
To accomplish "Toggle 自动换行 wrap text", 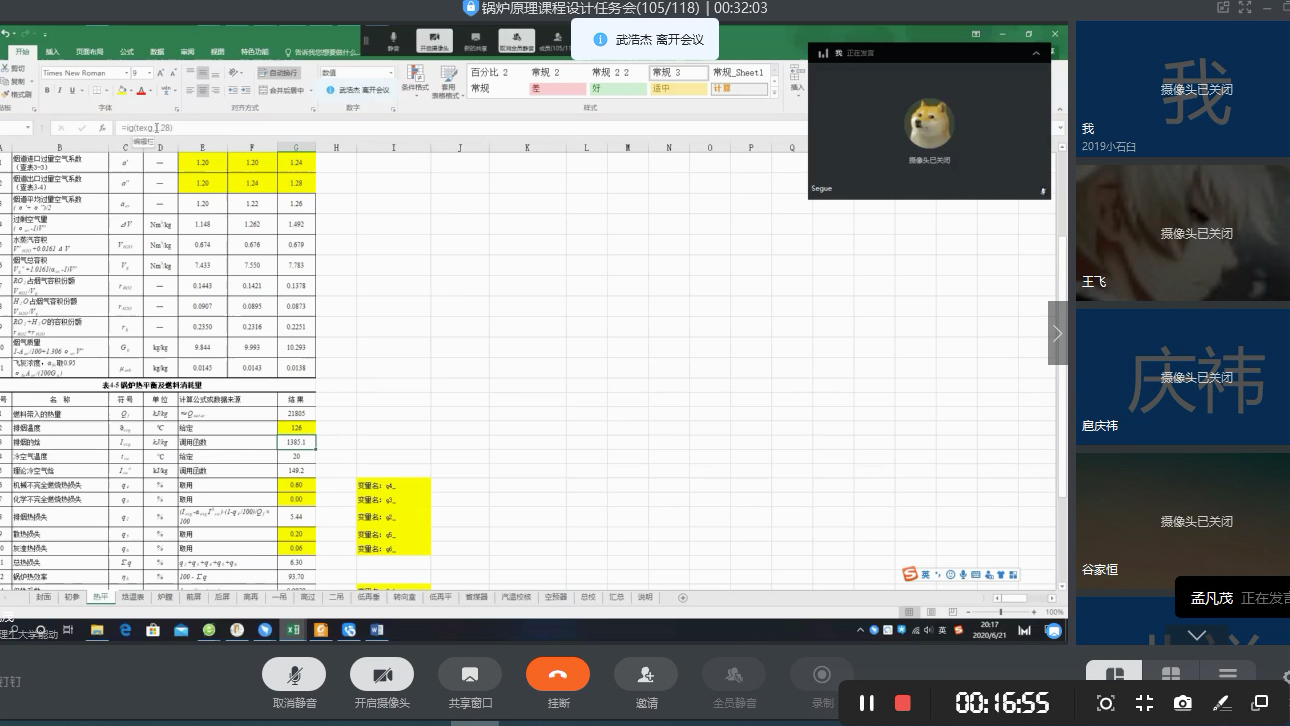I will click(277, 73).
